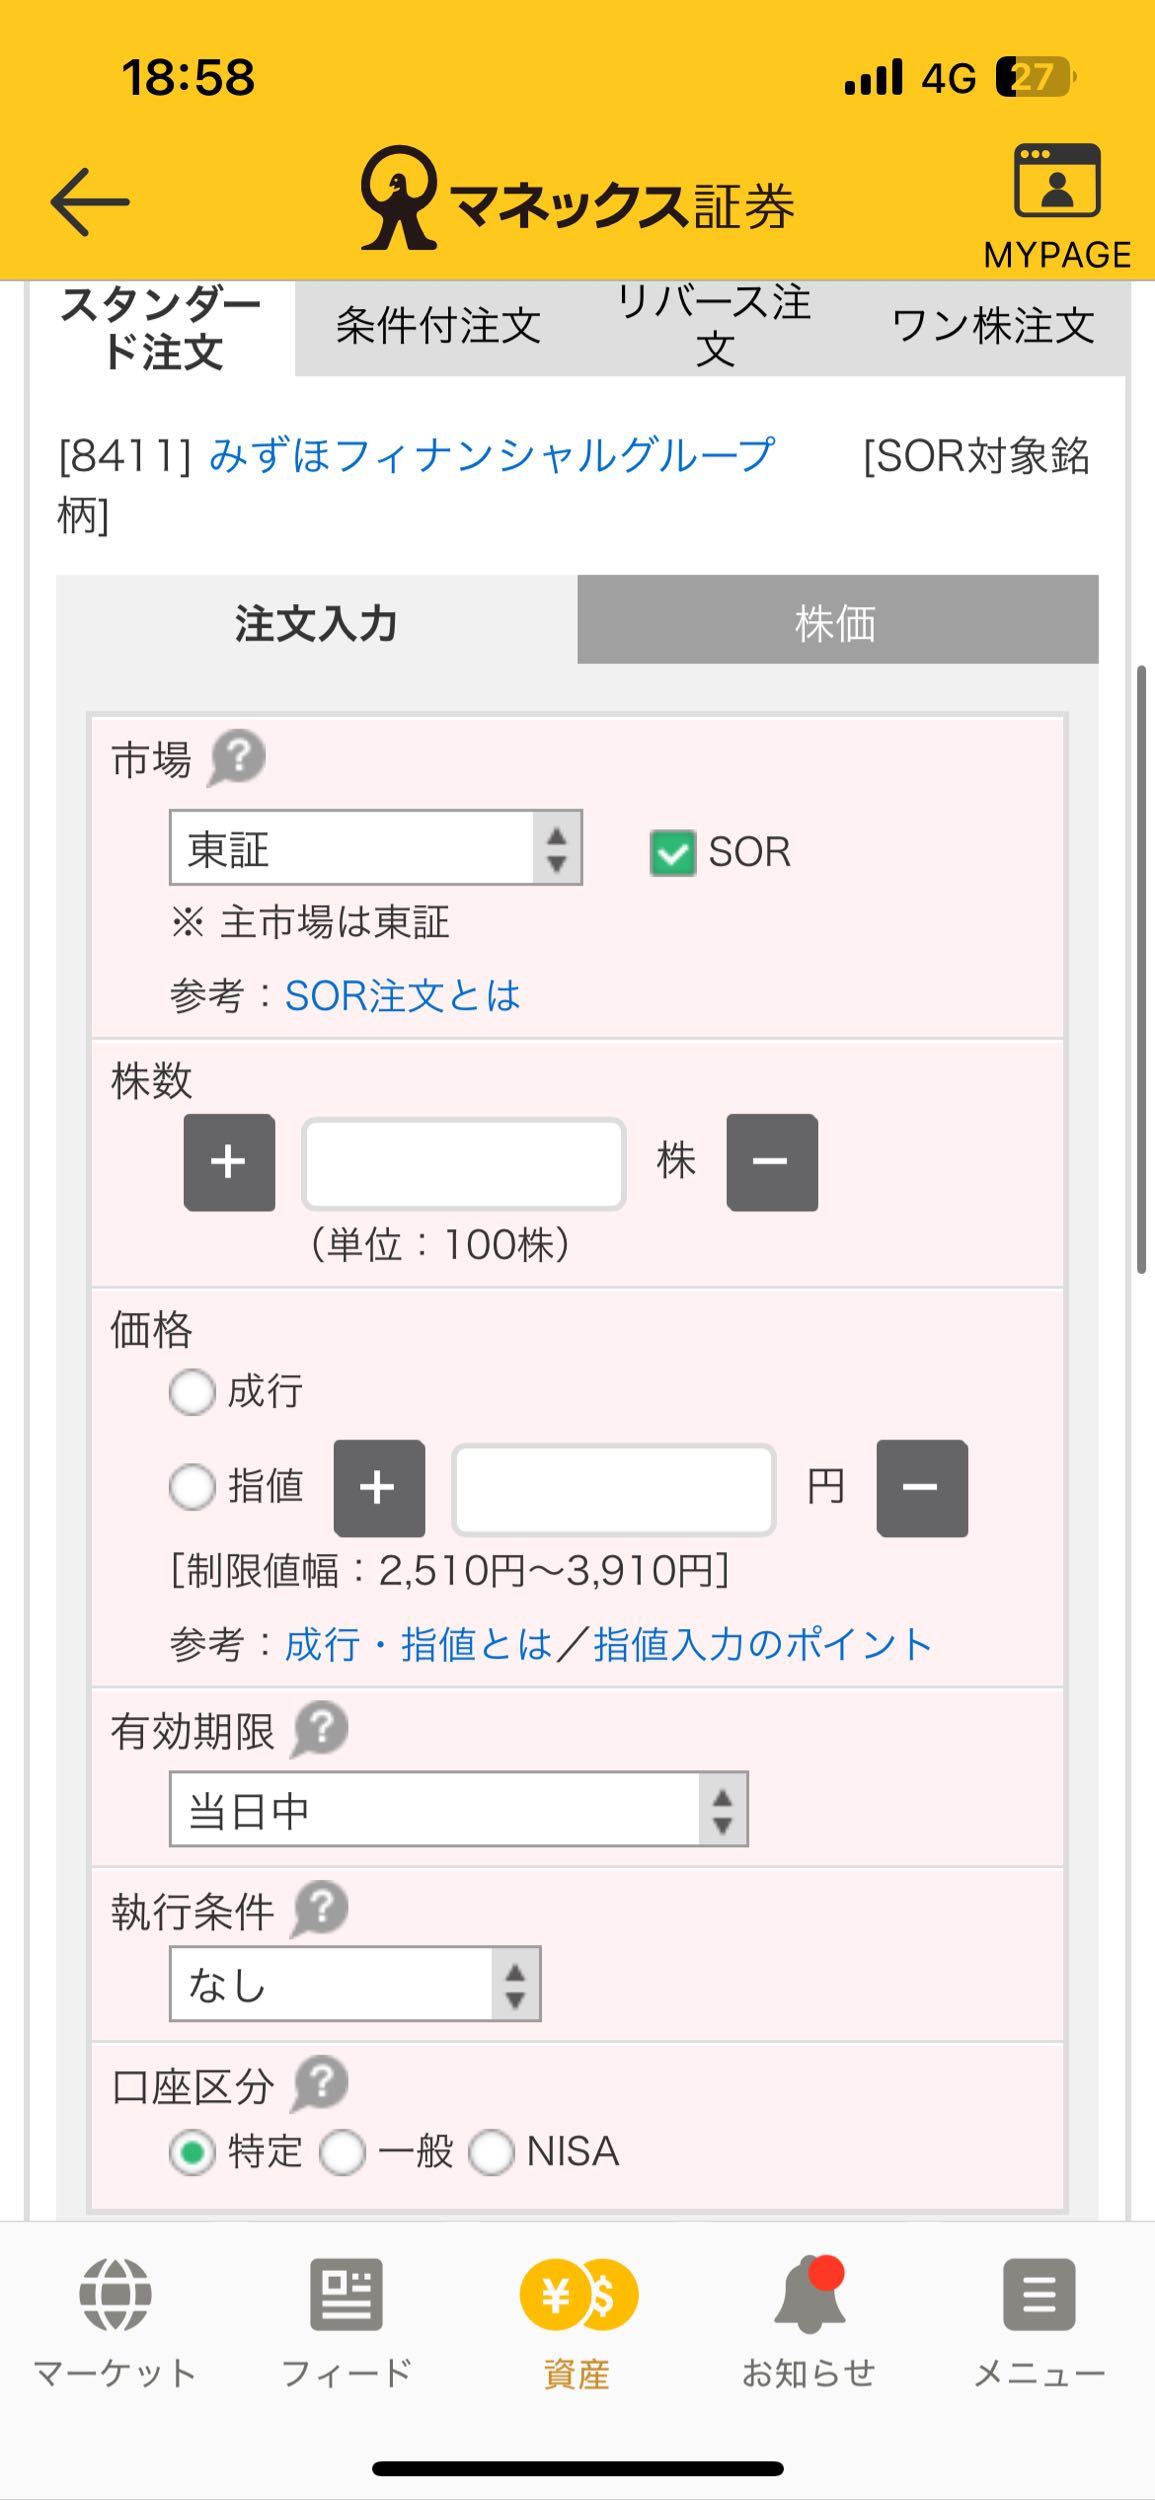This screenshot has width=1155, height=2500.
Task: Open the SOR注文とは reference link
Action: tap(402, 995)
